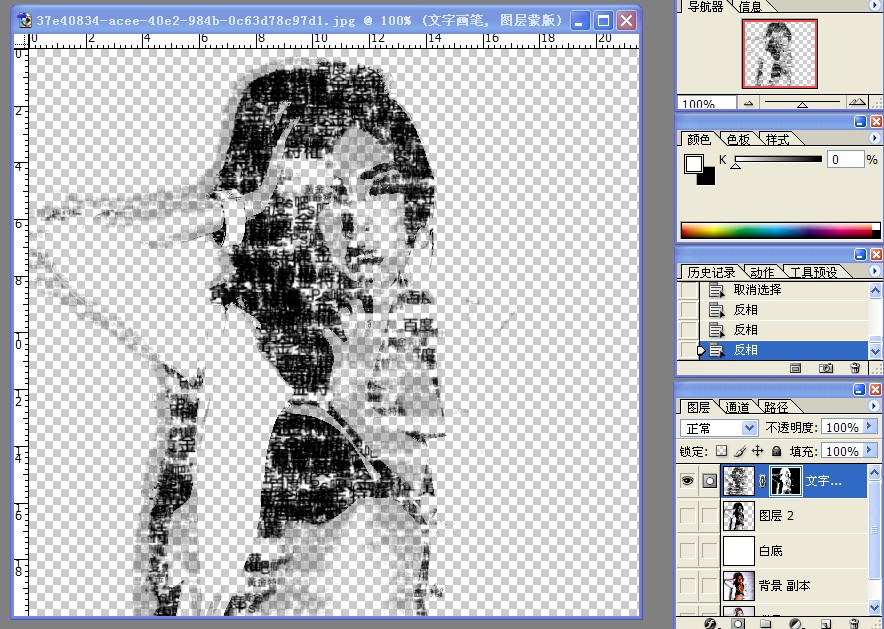Screen dimensions: 884x629
Task: Switch to the 通道 channels tab
Action: [737, 407]
